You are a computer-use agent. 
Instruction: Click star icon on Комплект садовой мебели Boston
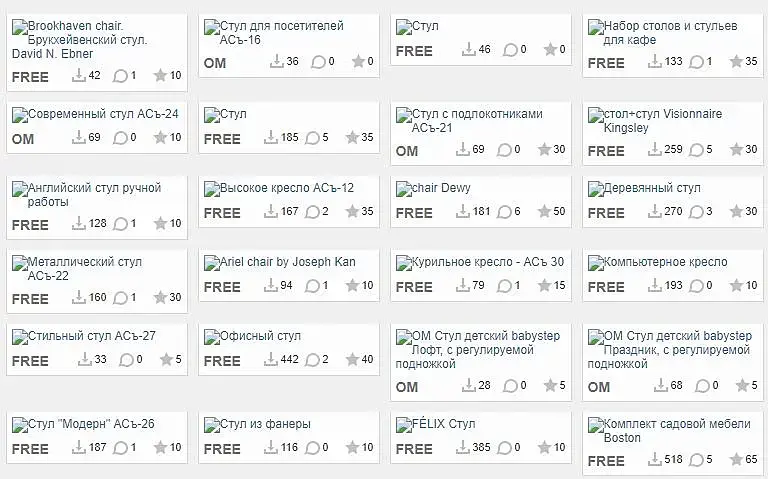tap(736, 461)
